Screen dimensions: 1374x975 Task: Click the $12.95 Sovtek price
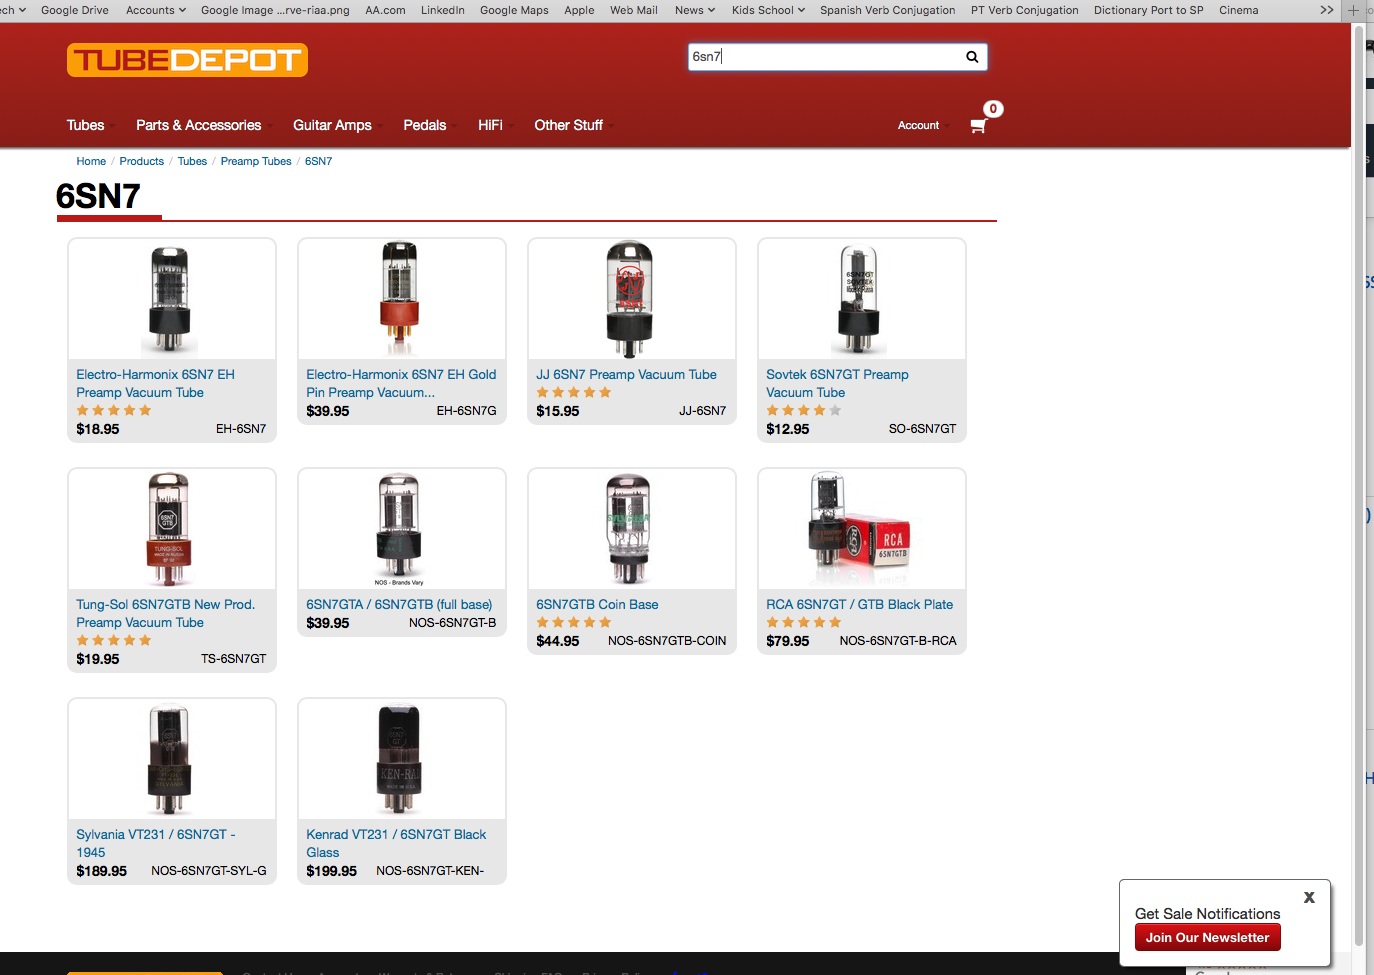788,429
